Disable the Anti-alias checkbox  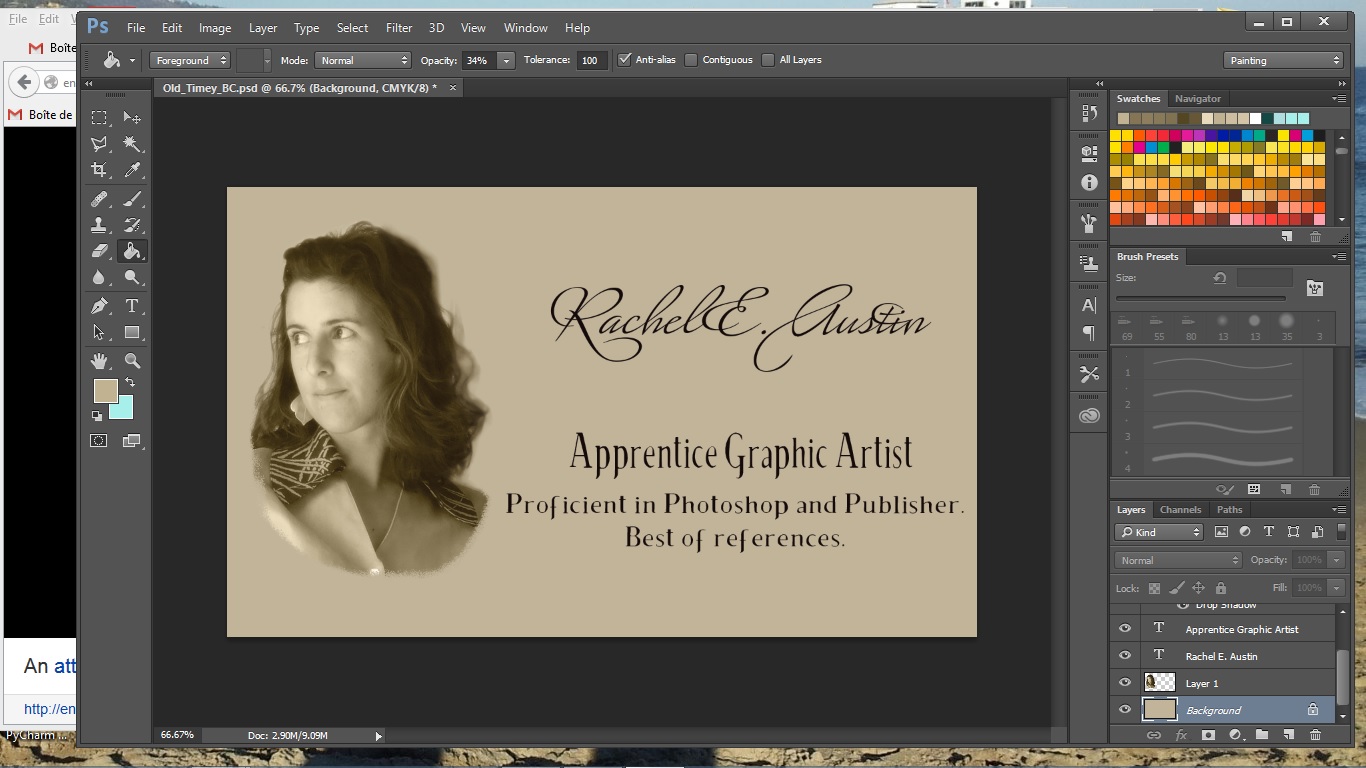pos(625,60)
